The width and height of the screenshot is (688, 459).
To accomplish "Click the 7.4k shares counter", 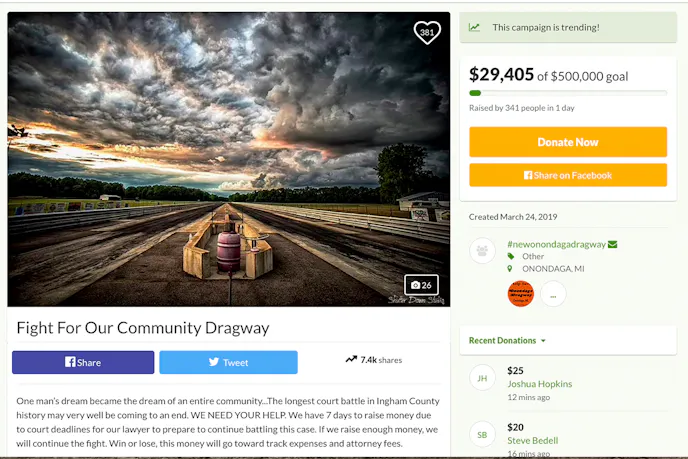I will tap(373, 360).
